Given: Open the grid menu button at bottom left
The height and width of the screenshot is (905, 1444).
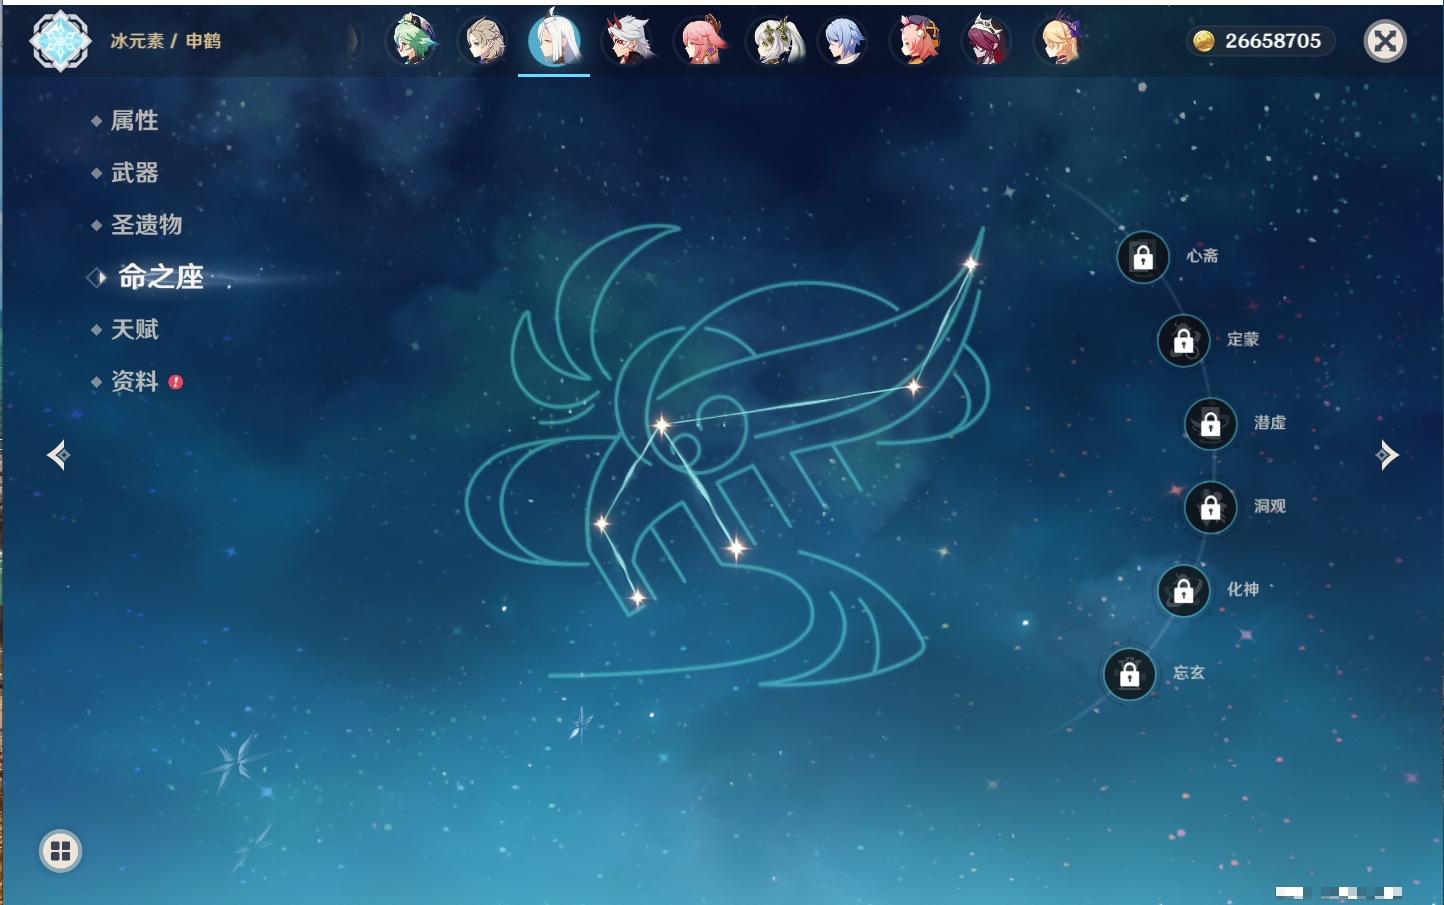Looking at the screenshot, I should click(60, 851).
